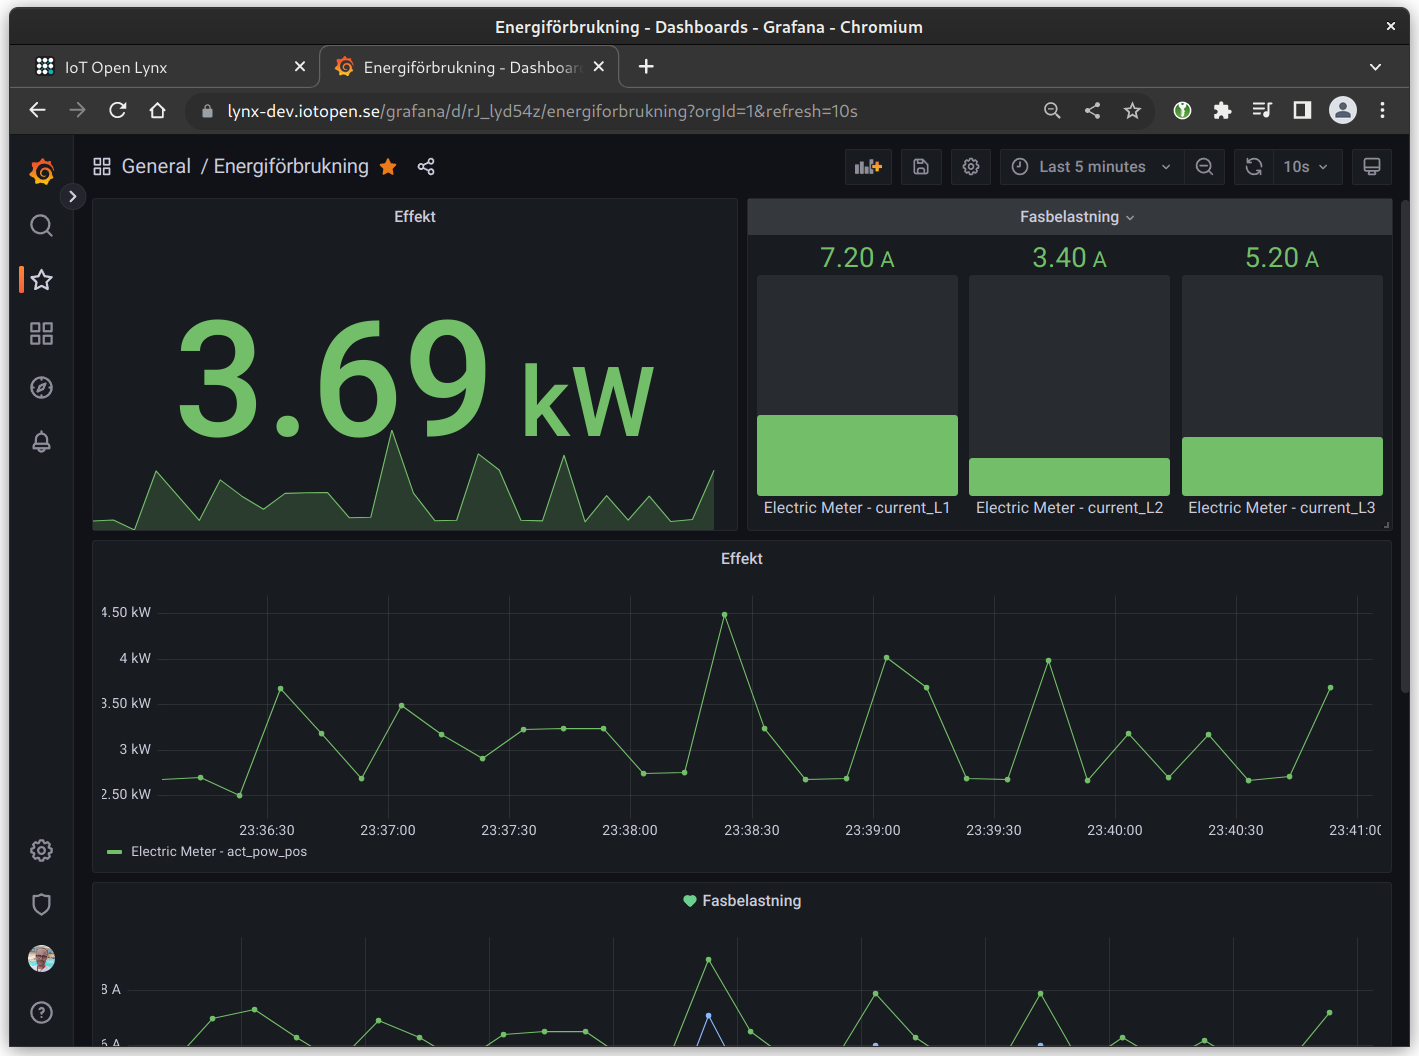The height and width of the screenshot is (1056, 1419).
Task: Open the Last 5 minutes time range dropdown
Action: (1091, 166)
